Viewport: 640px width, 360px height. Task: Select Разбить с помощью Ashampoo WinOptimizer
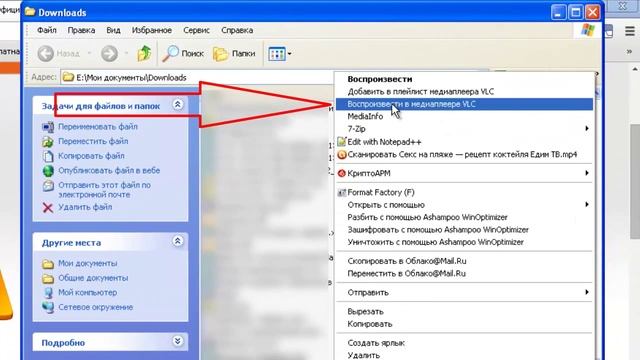click(x=464, y=217)
